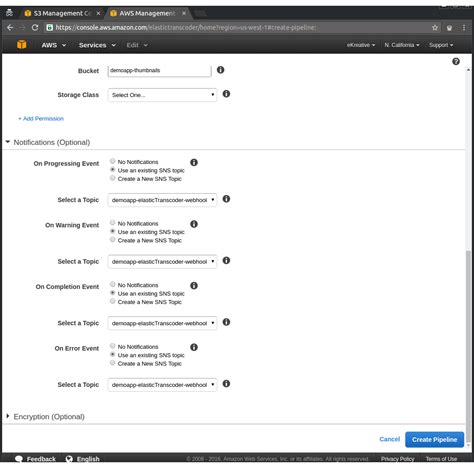
Task: Switch to AWS Management tab
Action: (147, 13)
